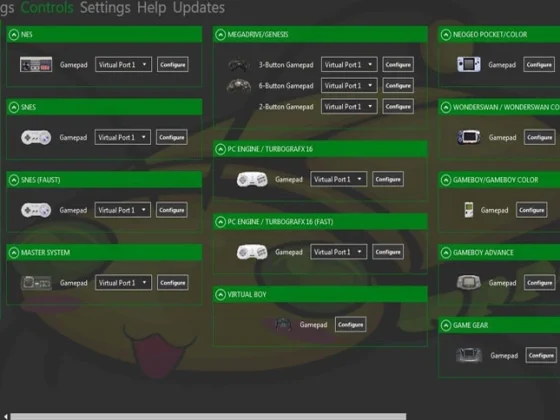Collapse the Gameboy Advance section
560x420 pixels.
[446, 253]
